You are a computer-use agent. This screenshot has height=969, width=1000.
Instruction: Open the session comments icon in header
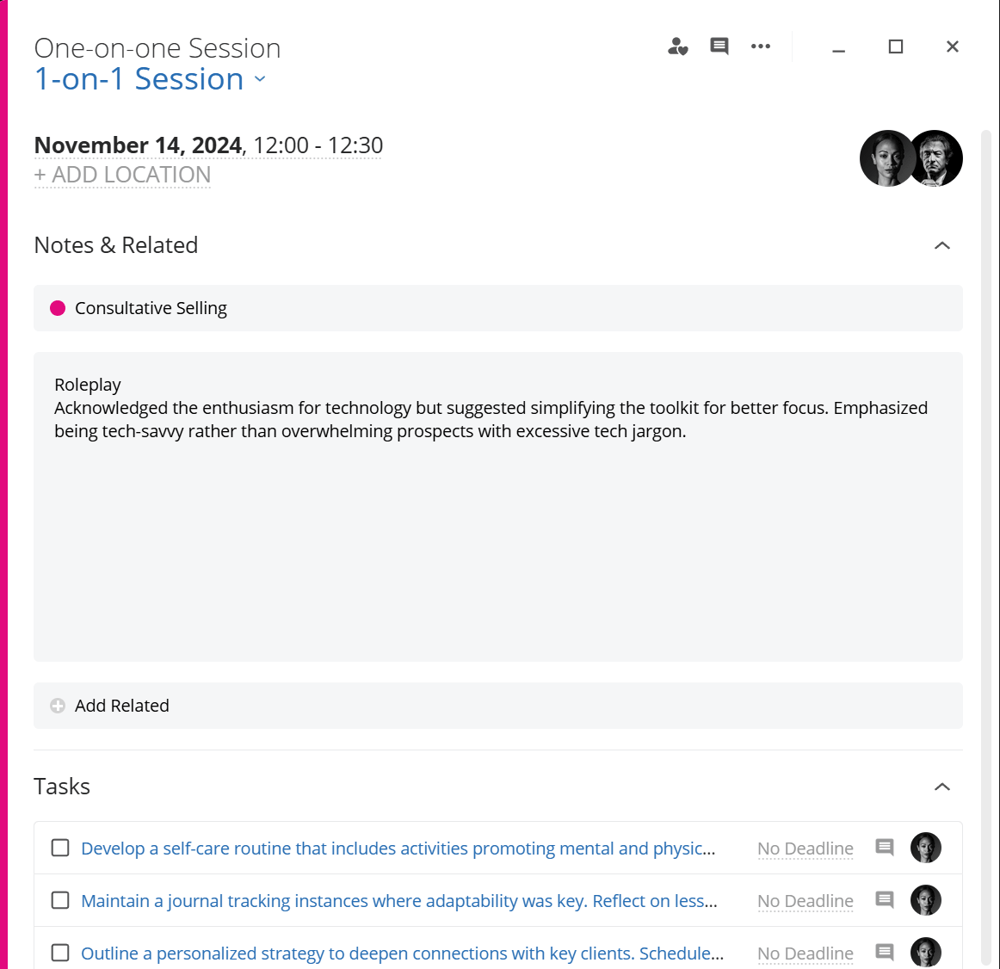[x=719, y=47]
